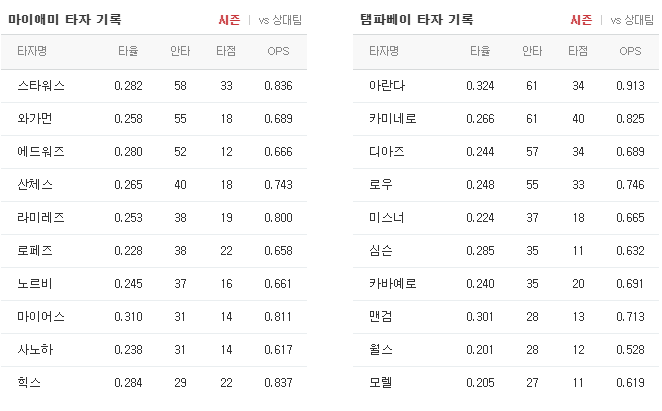Select batter 카바예로 row

[506, 283]
